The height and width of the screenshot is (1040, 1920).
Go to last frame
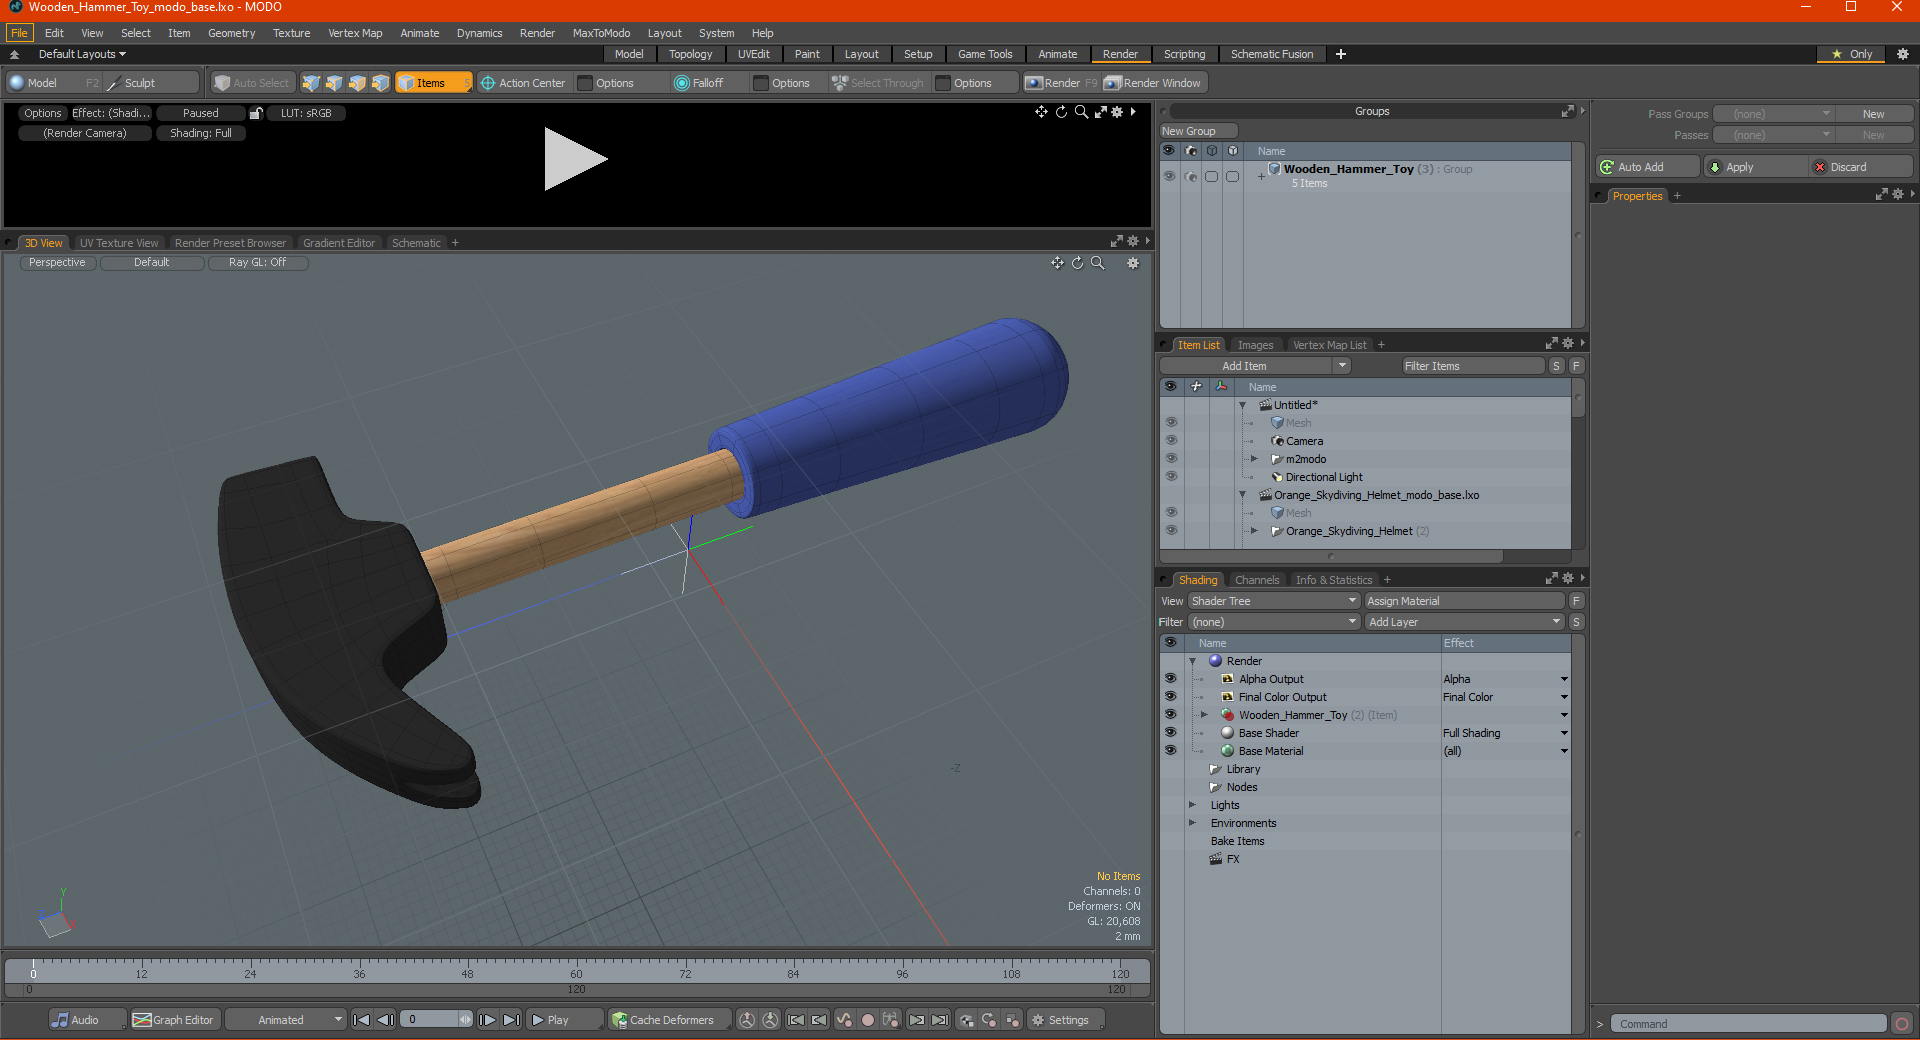point(511,1020)
